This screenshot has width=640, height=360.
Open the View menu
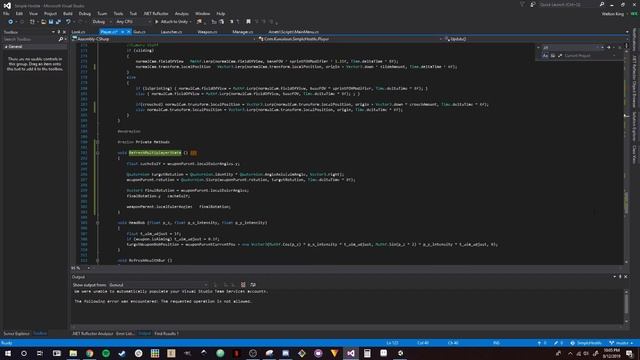pyautogui.click(x=33, y=13)
